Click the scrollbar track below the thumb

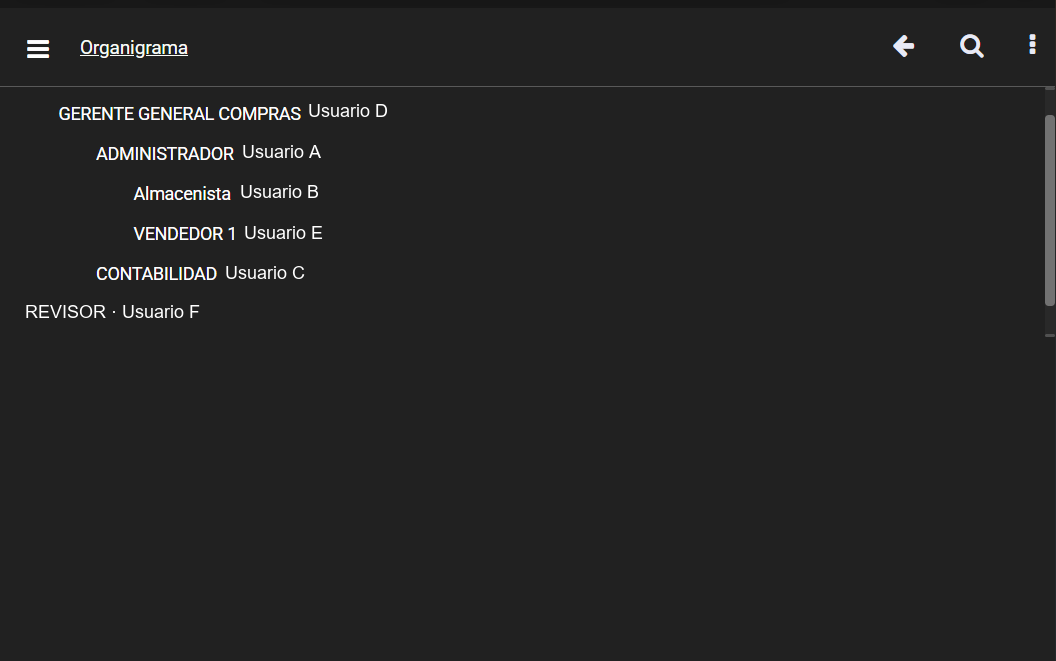pos(1049,320)
